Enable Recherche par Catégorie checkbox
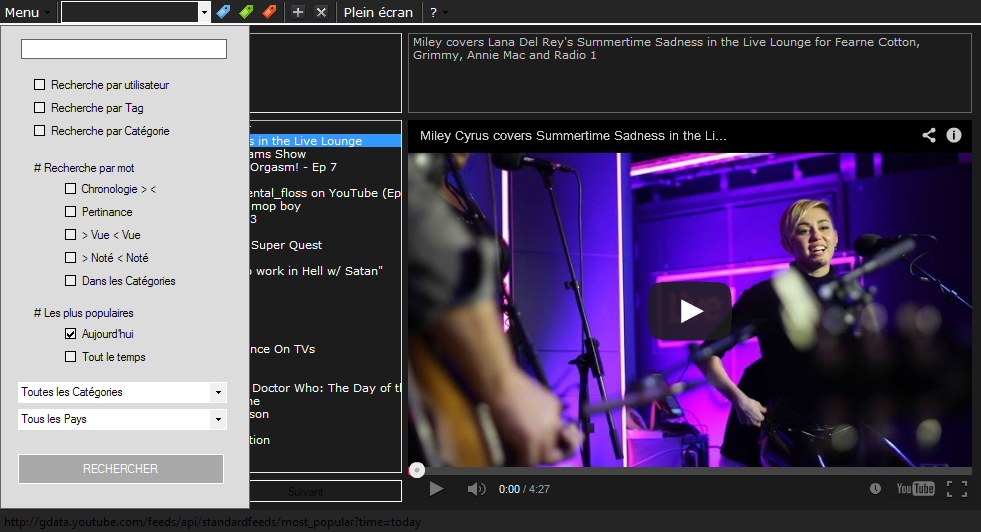981x532 pixels. click(39, 131)
